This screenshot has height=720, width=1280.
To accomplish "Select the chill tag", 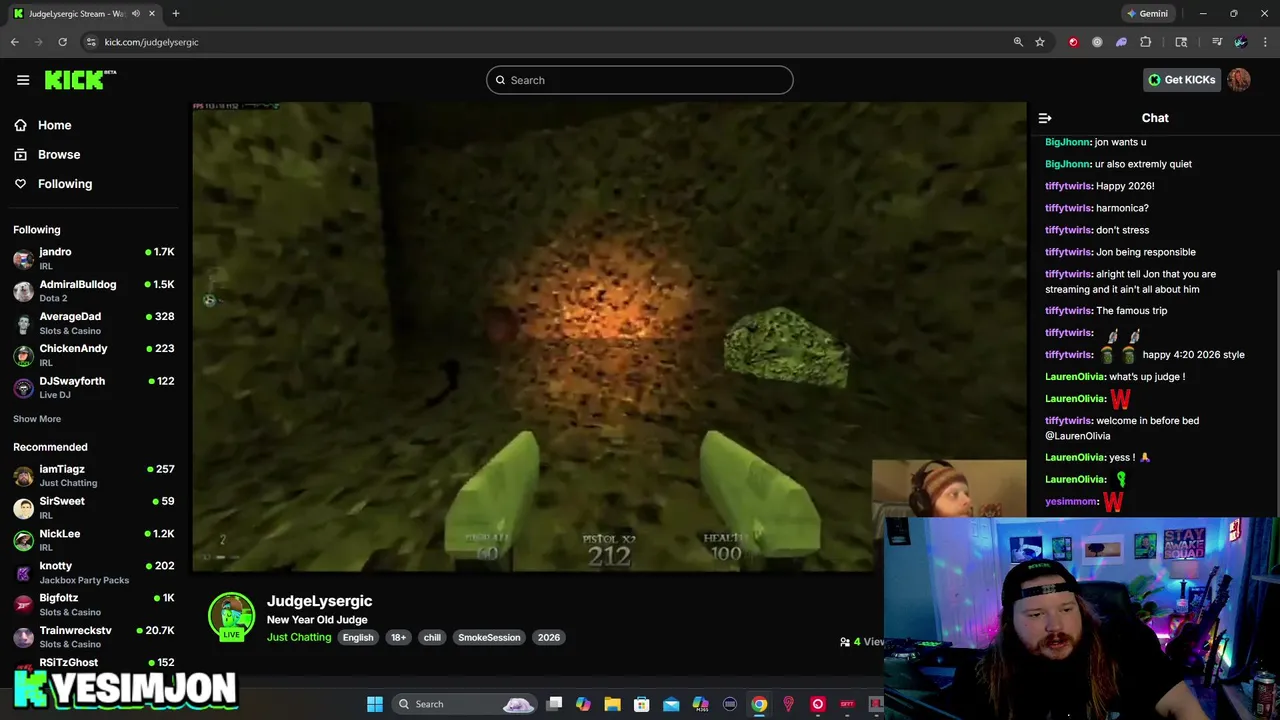I will (432, 637).
